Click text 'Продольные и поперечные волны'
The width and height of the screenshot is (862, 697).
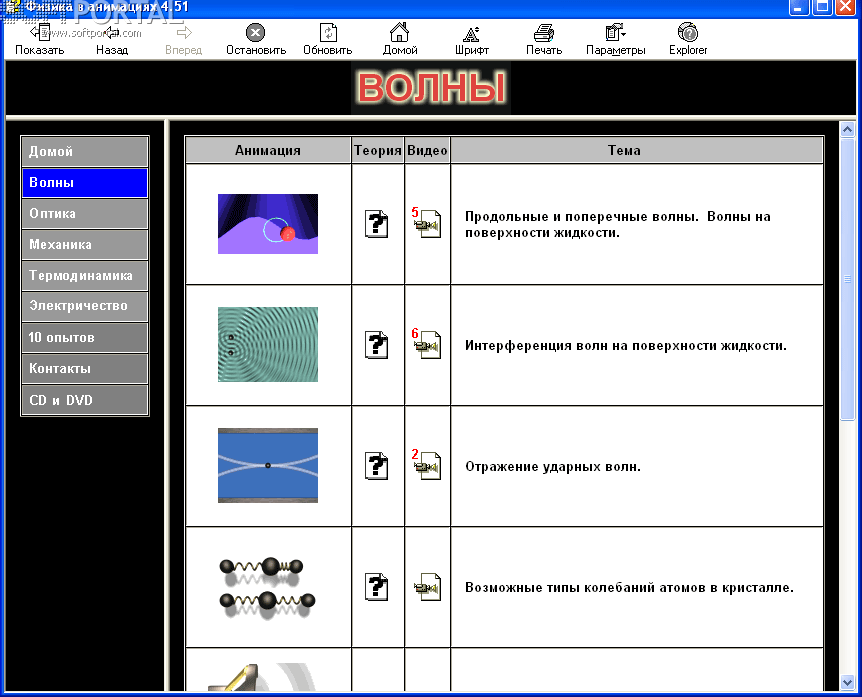(x=581, y=217)
